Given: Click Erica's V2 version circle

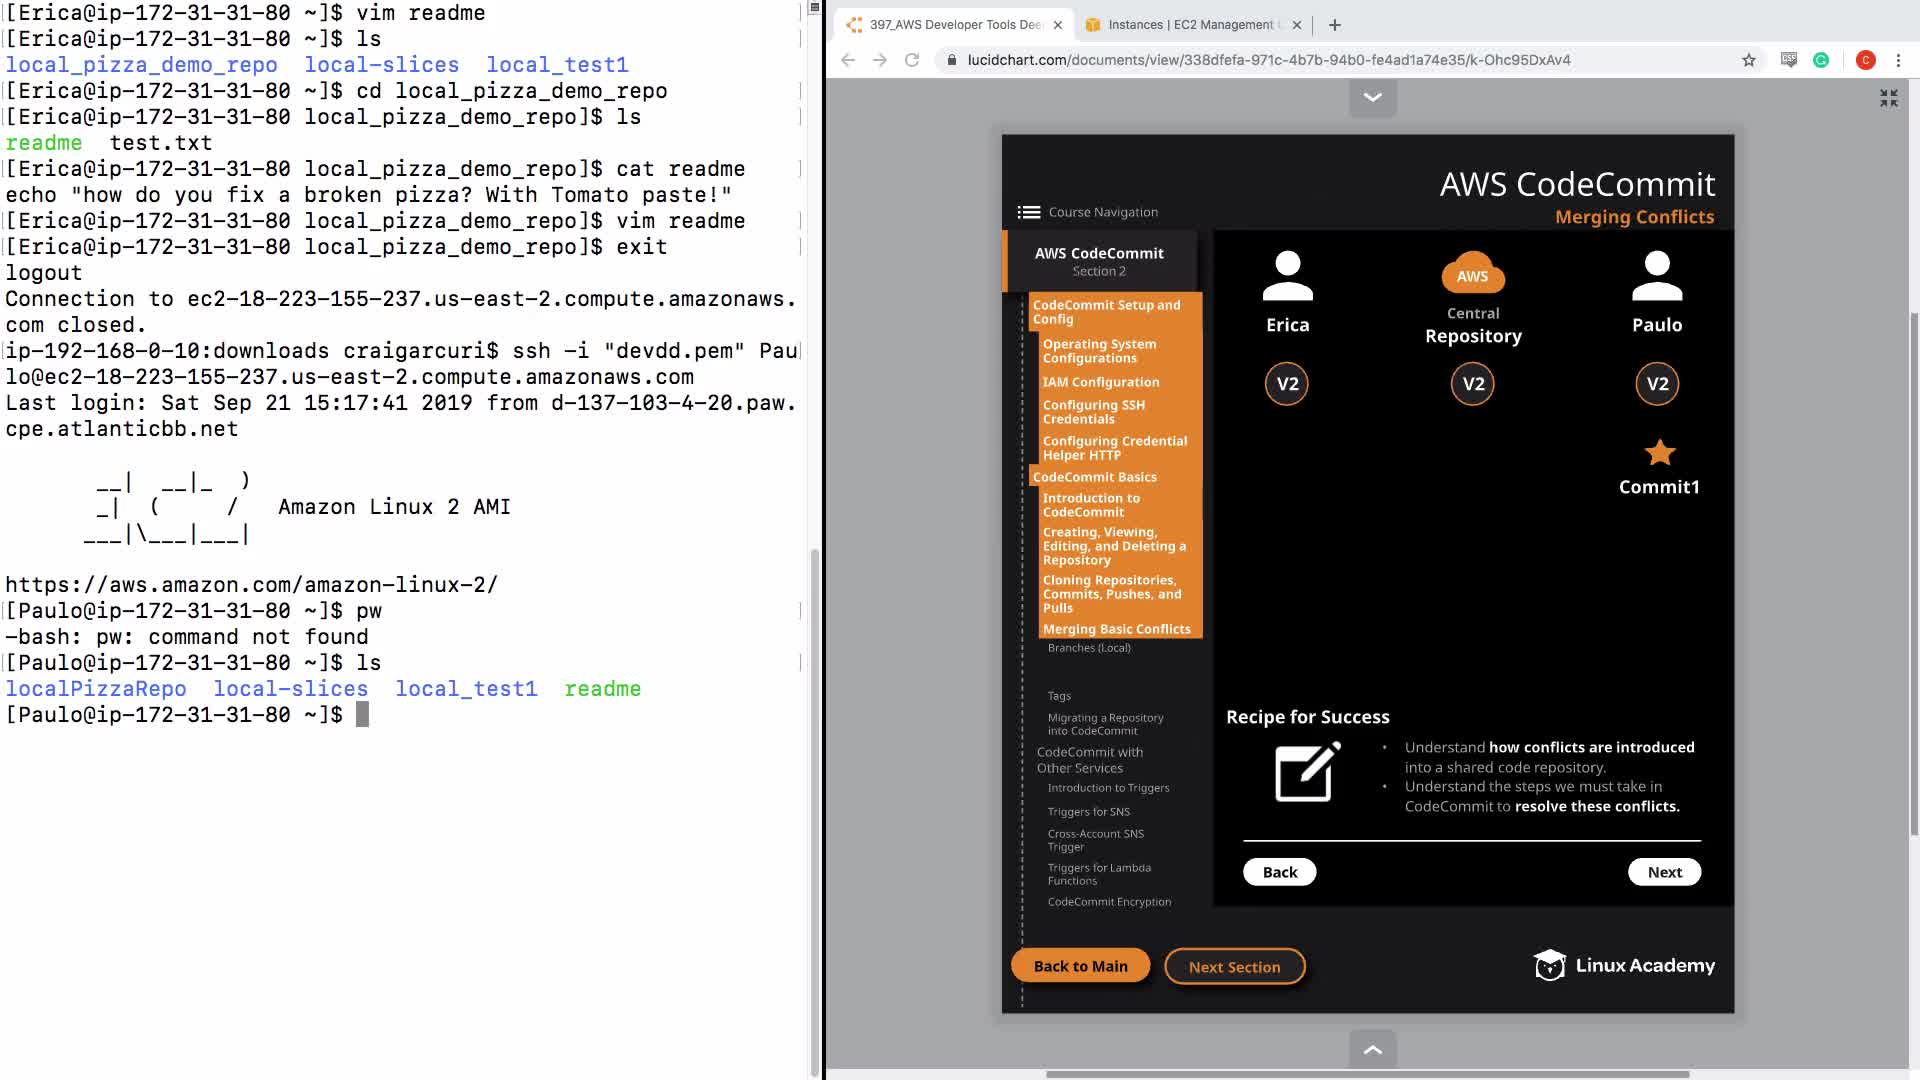Looking at the screenshot, I should pos(1287,384).
